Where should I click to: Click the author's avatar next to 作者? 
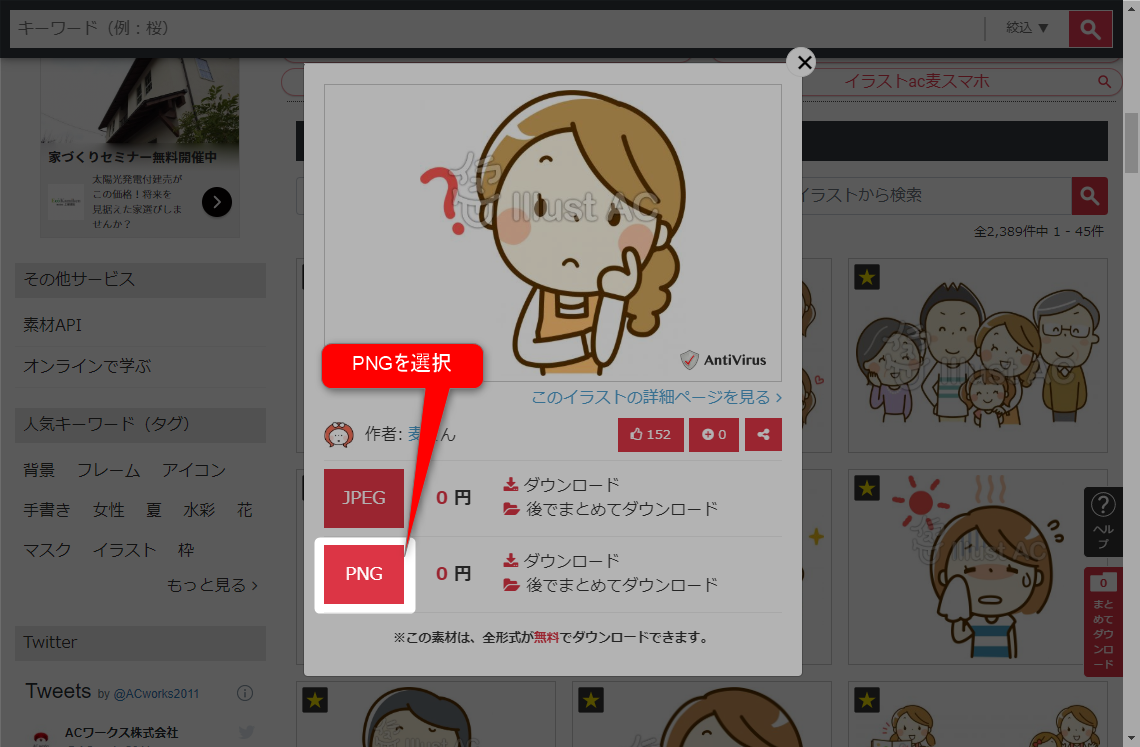tap(338, 434)
